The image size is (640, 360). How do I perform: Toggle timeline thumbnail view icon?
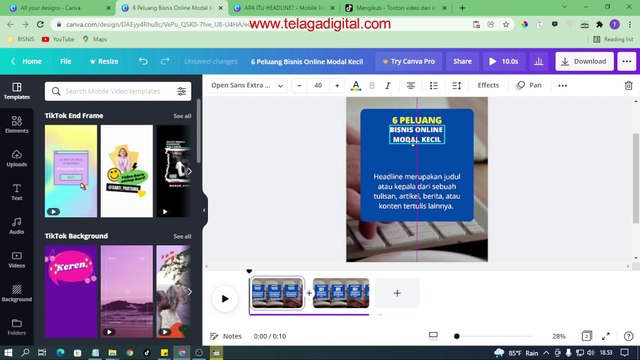point(433,336)
